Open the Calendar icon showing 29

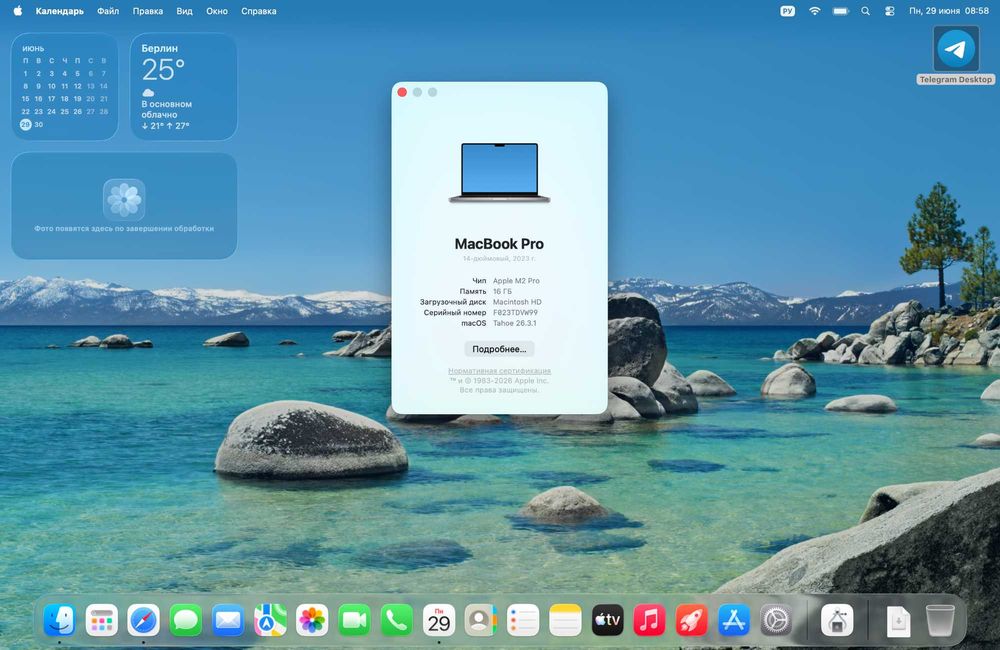point(439,619)
